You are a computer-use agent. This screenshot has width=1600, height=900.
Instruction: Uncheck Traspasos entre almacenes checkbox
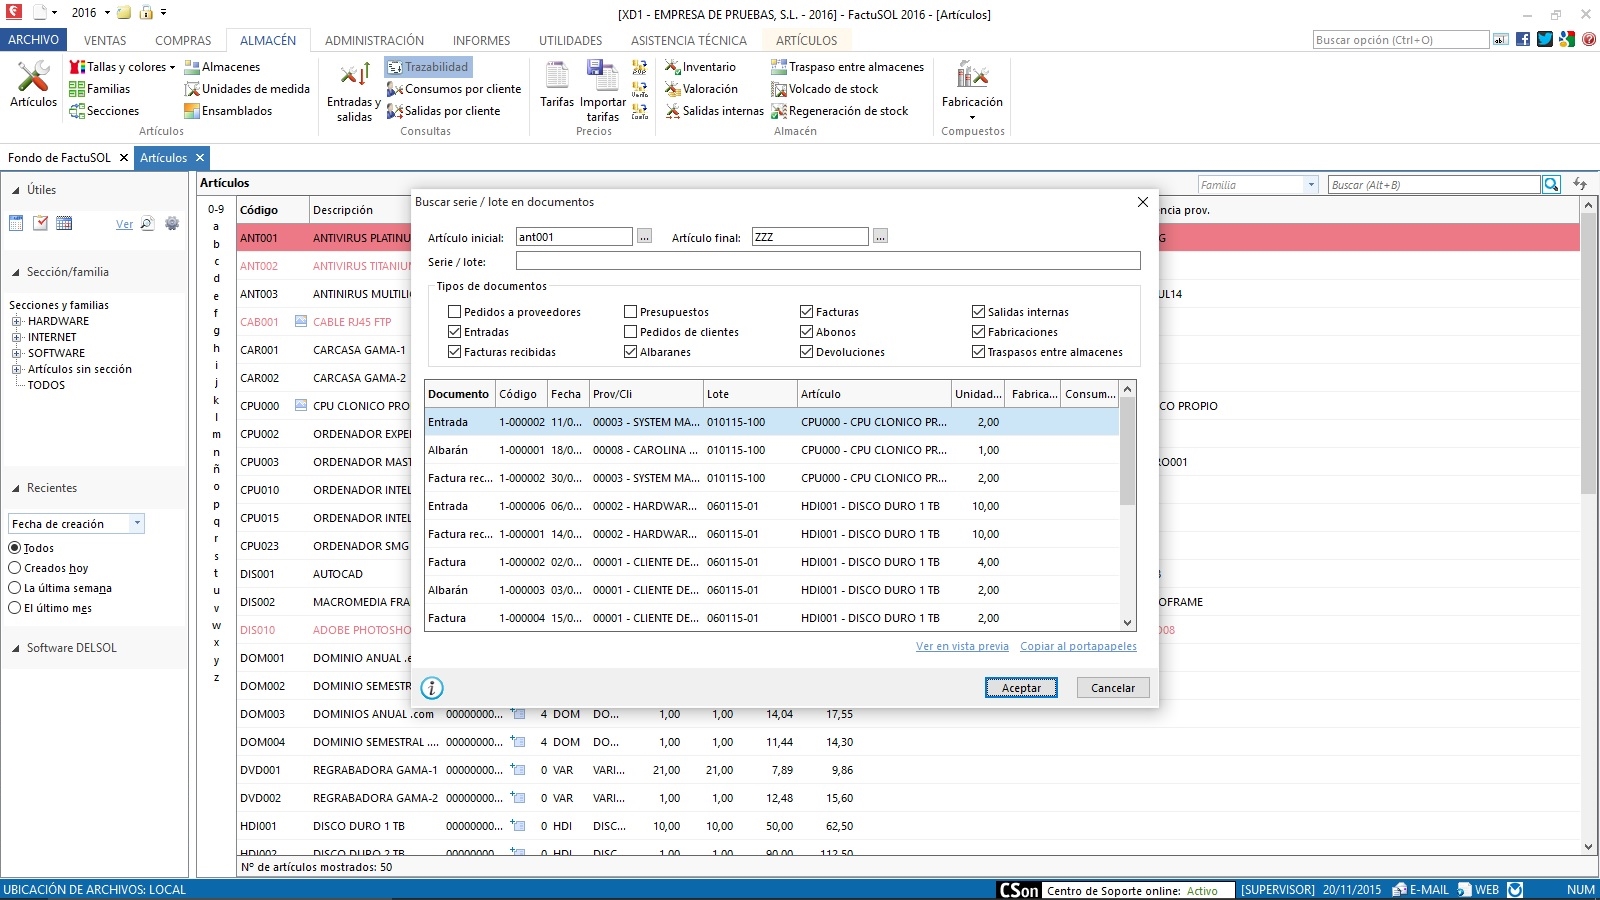coord(978,352)
